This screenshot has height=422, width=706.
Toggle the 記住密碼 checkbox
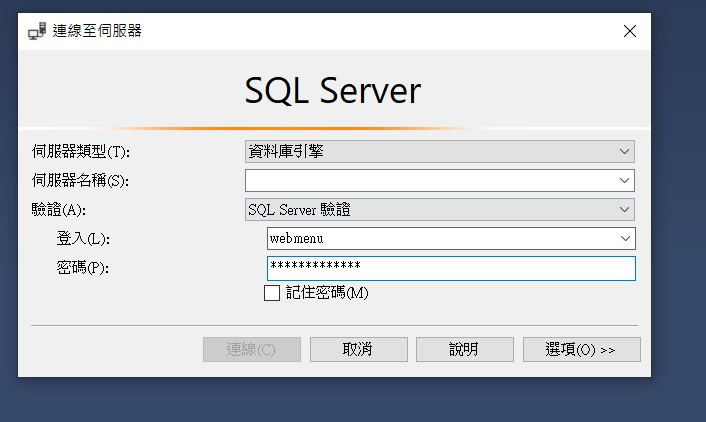[x=272, y=293]
